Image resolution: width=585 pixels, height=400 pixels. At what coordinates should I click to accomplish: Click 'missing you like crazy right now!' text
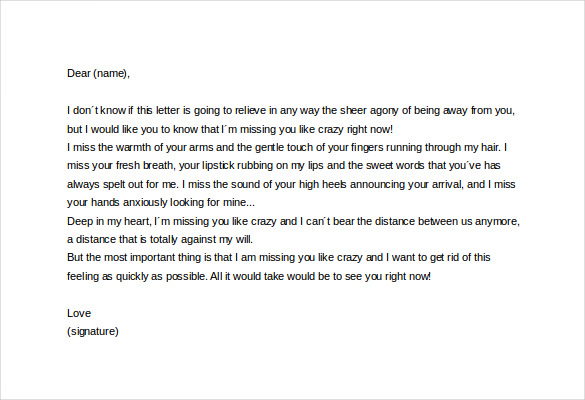316,129
